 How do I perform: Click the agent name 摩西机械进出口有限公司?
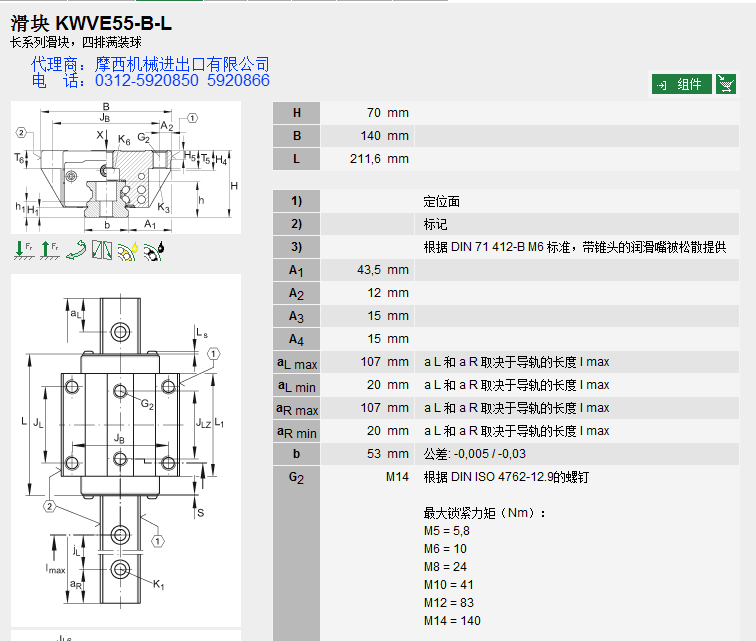pos(182,64)
